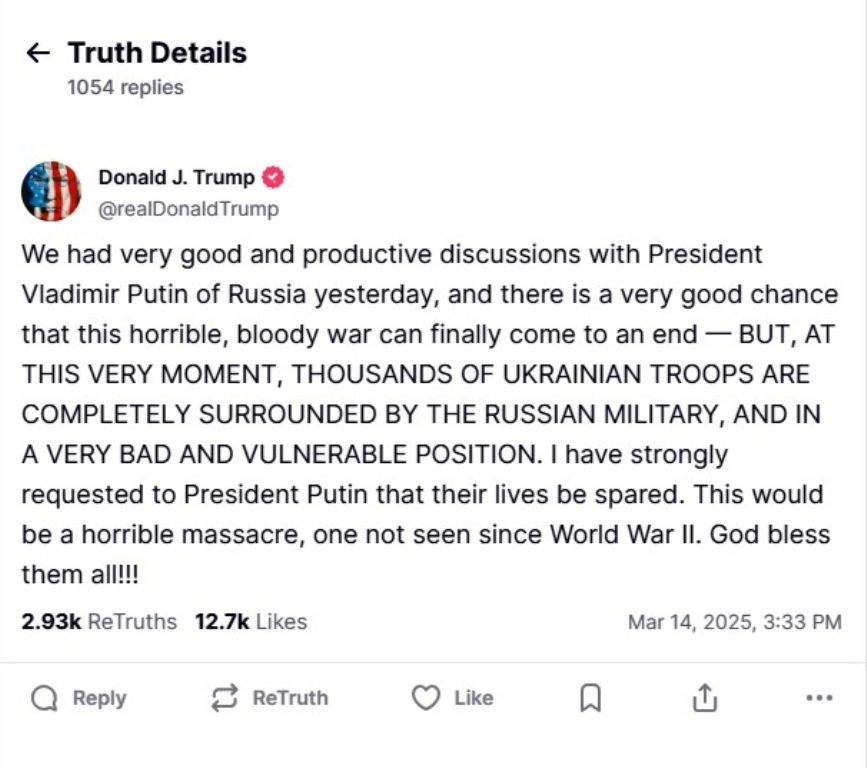867x768 pixels.
Task: Click the Mar 14, 2025 timestamp
Action: (x=734, y=622)
